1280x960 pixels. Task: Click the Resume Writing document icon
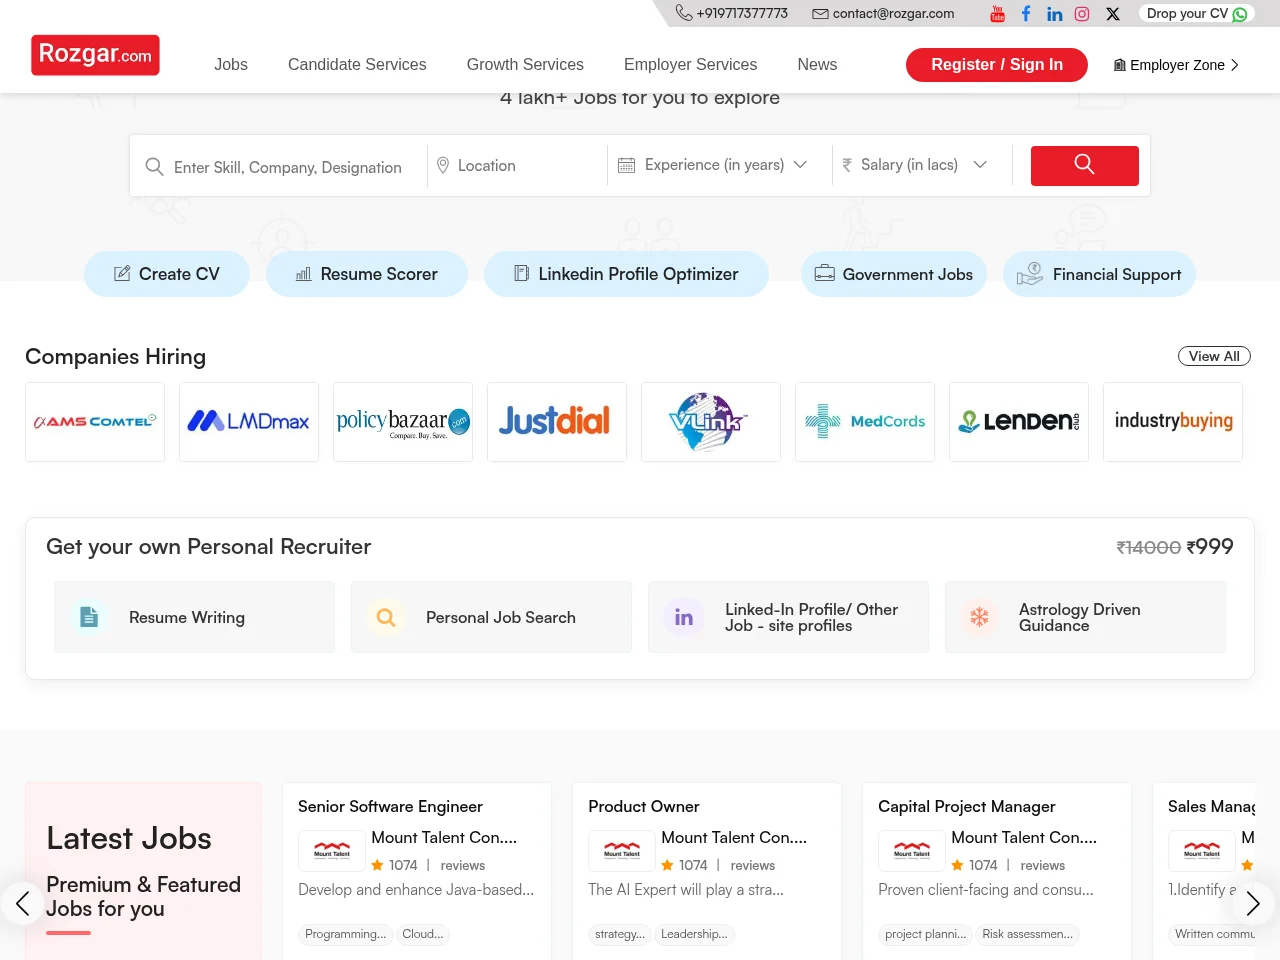[89, 617]
